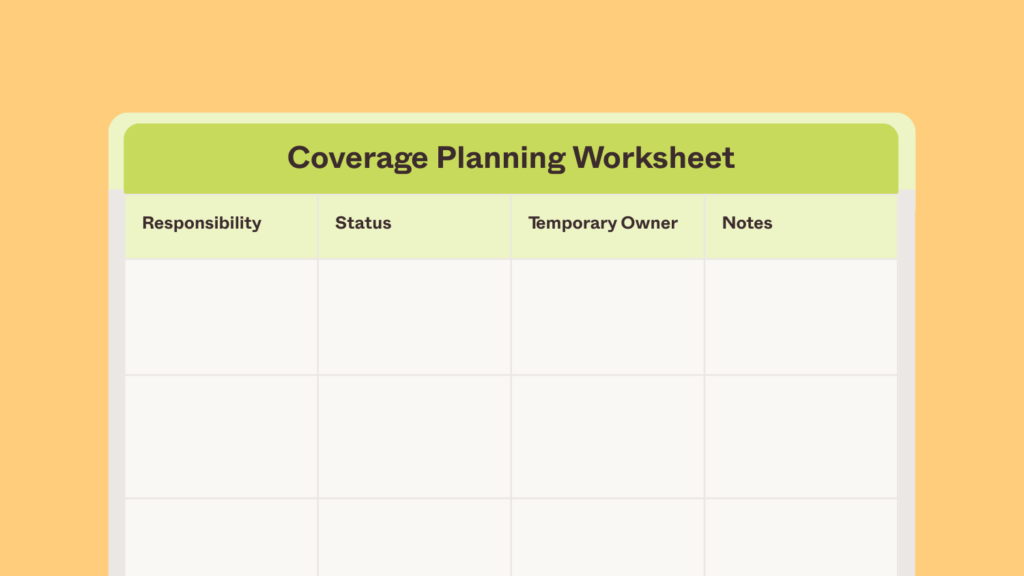The height and width of the screenshot is (576, 1024).
Task: Click second row Responsibility cell
Action: (221, 437)
